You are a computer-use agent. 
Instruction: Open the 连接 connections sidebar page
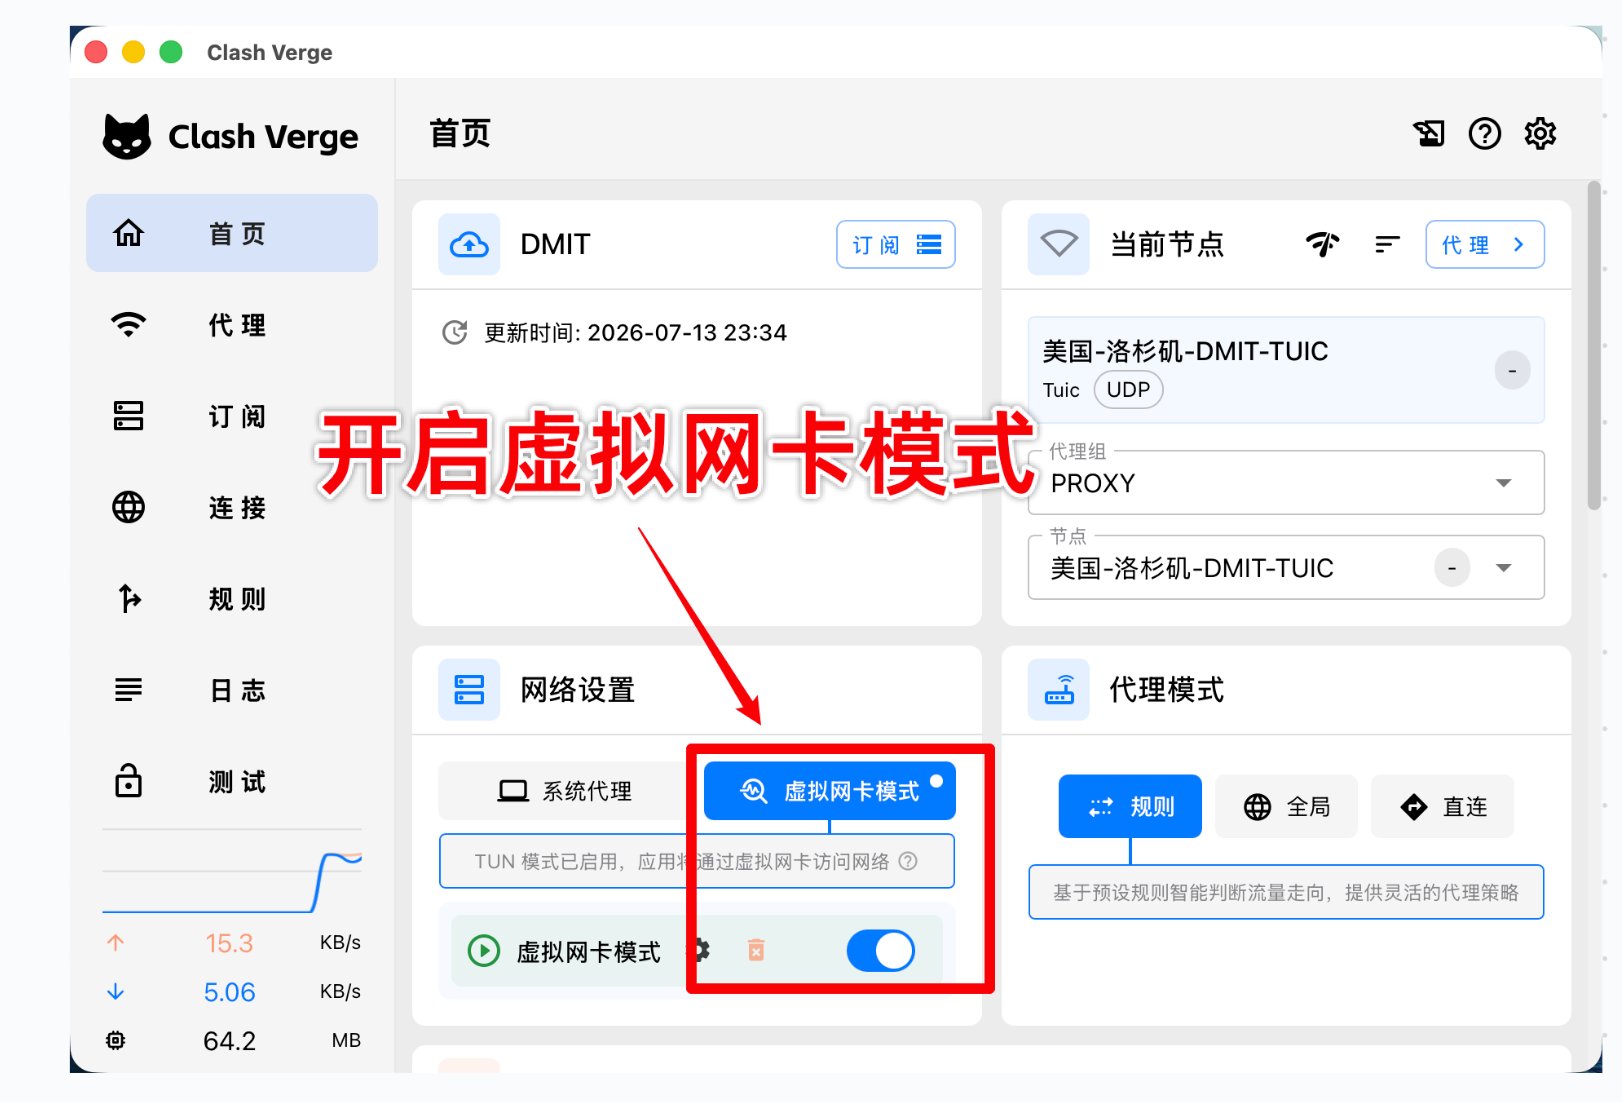(x=231, y=507)
